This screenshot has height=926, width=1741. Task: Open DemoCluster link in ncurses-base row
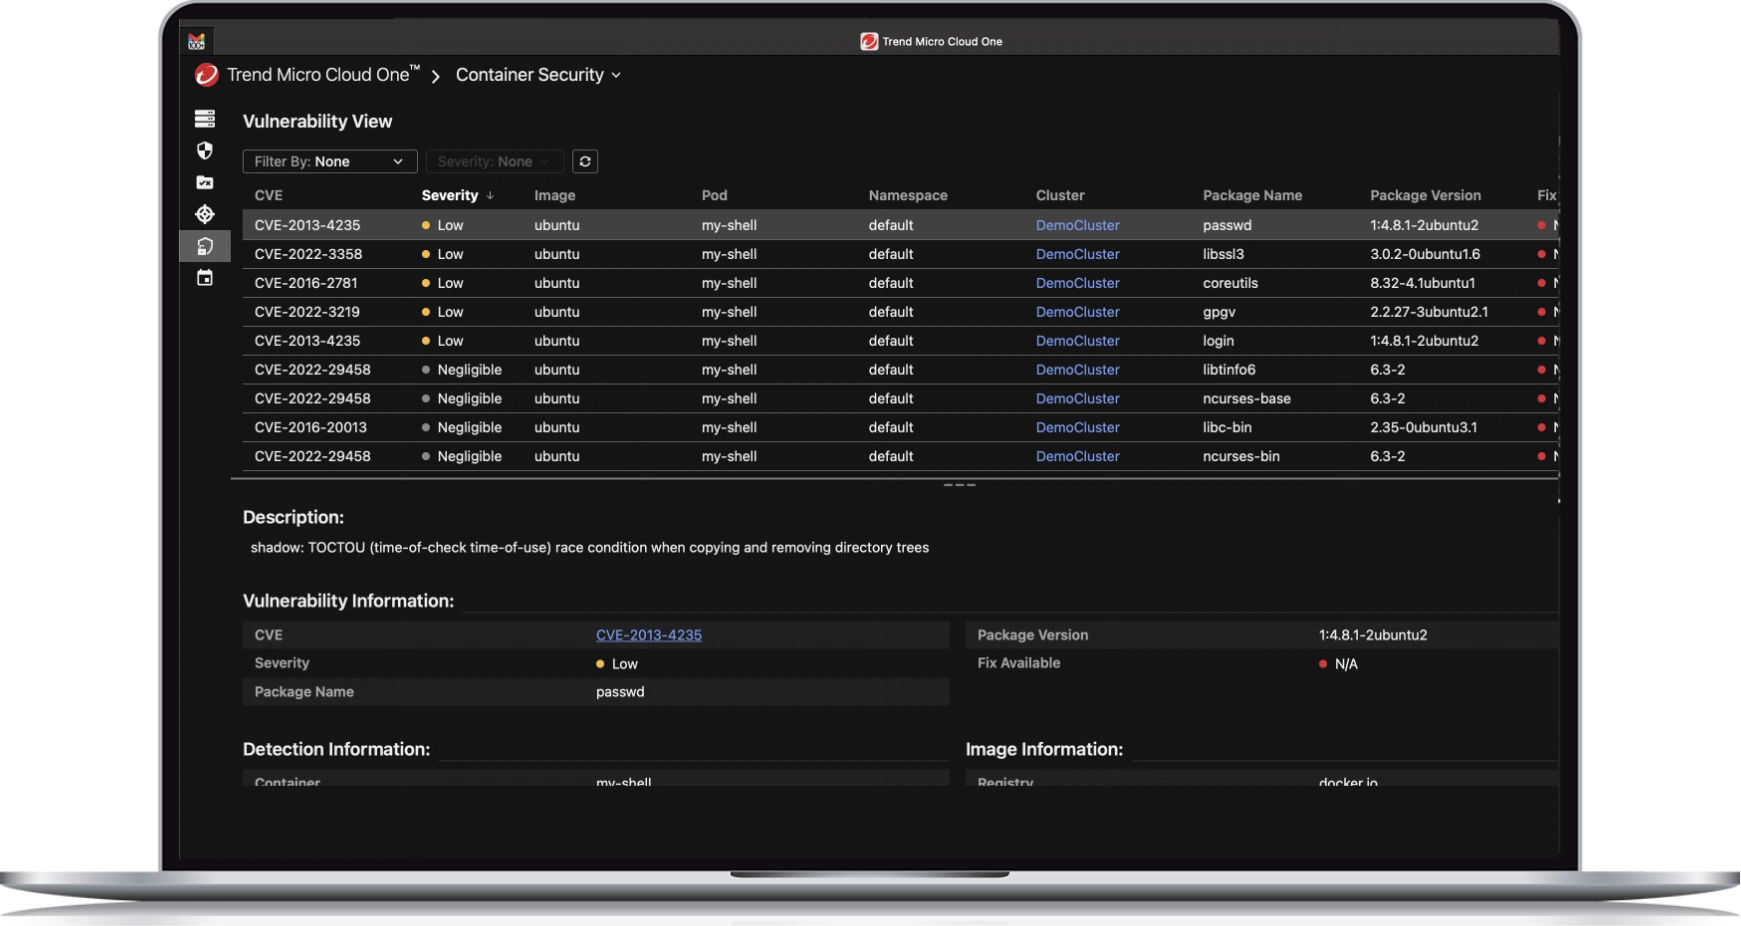1077,398
